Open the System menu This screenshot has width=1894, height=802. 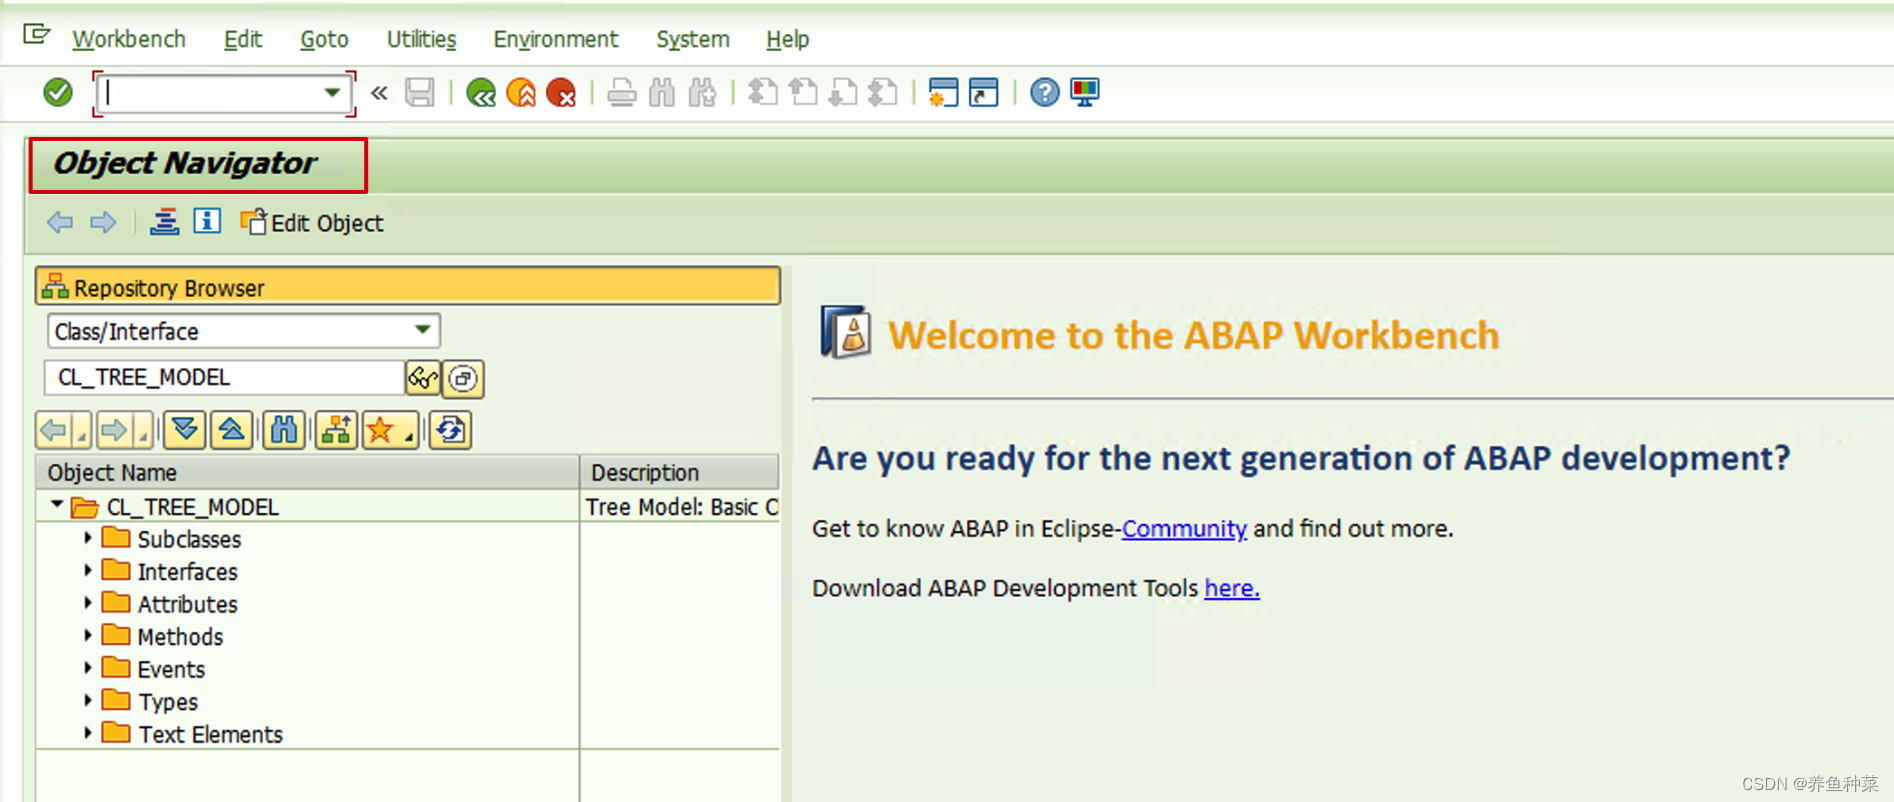coord(693,39)
